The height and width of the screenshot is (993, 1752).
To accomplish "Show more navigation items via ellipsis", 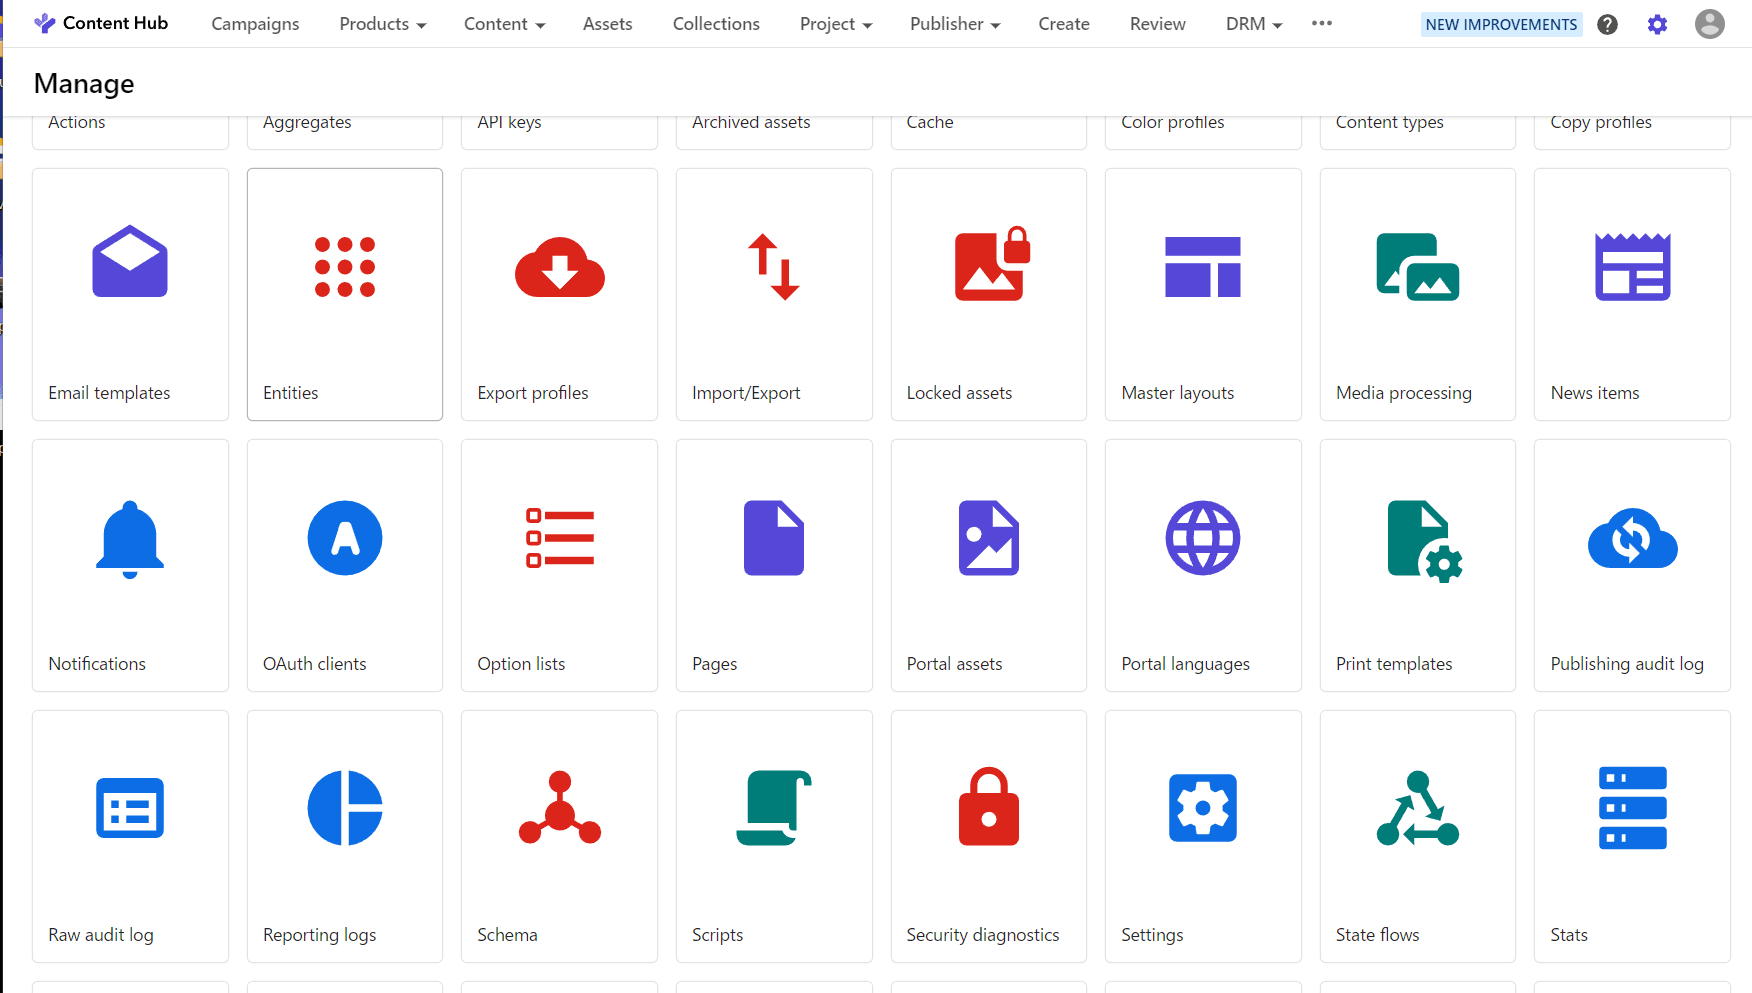I will [1321, 23].
